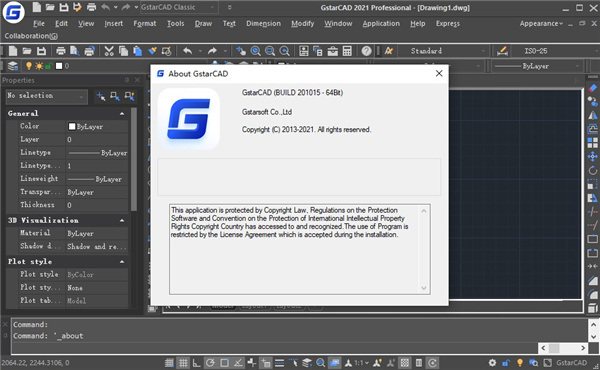Open the No selection dropdown in Properties
The image size is (600, 370).
(x=46, y=96)
